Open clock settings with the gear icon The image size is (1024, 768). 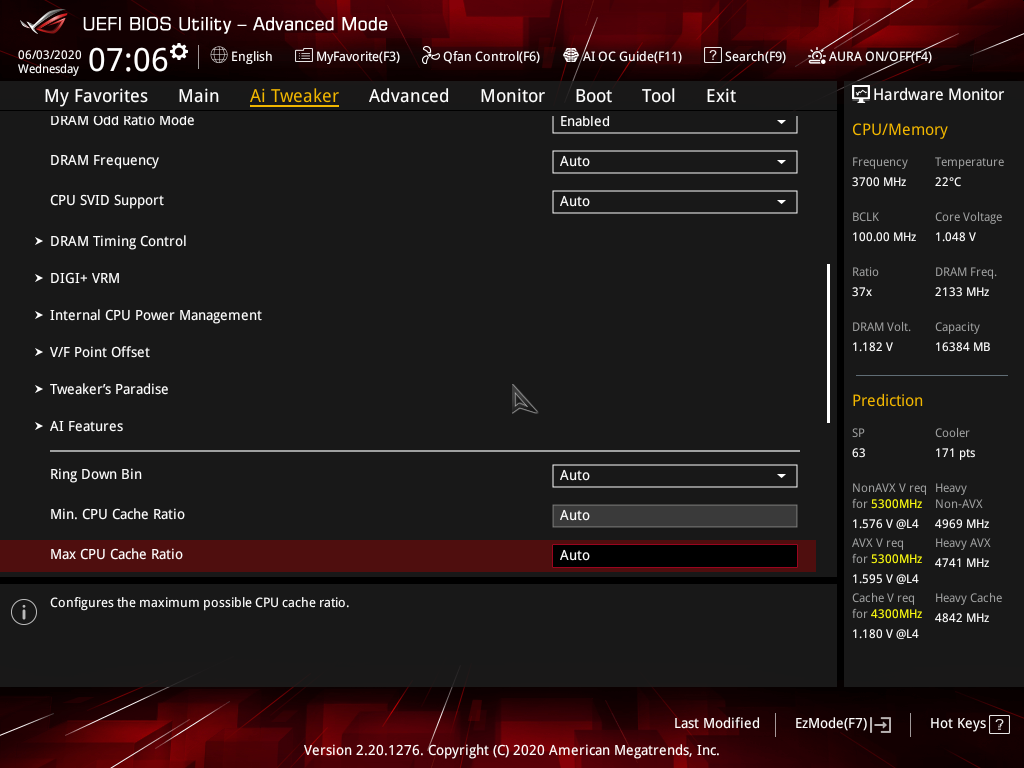pos(177,49)
